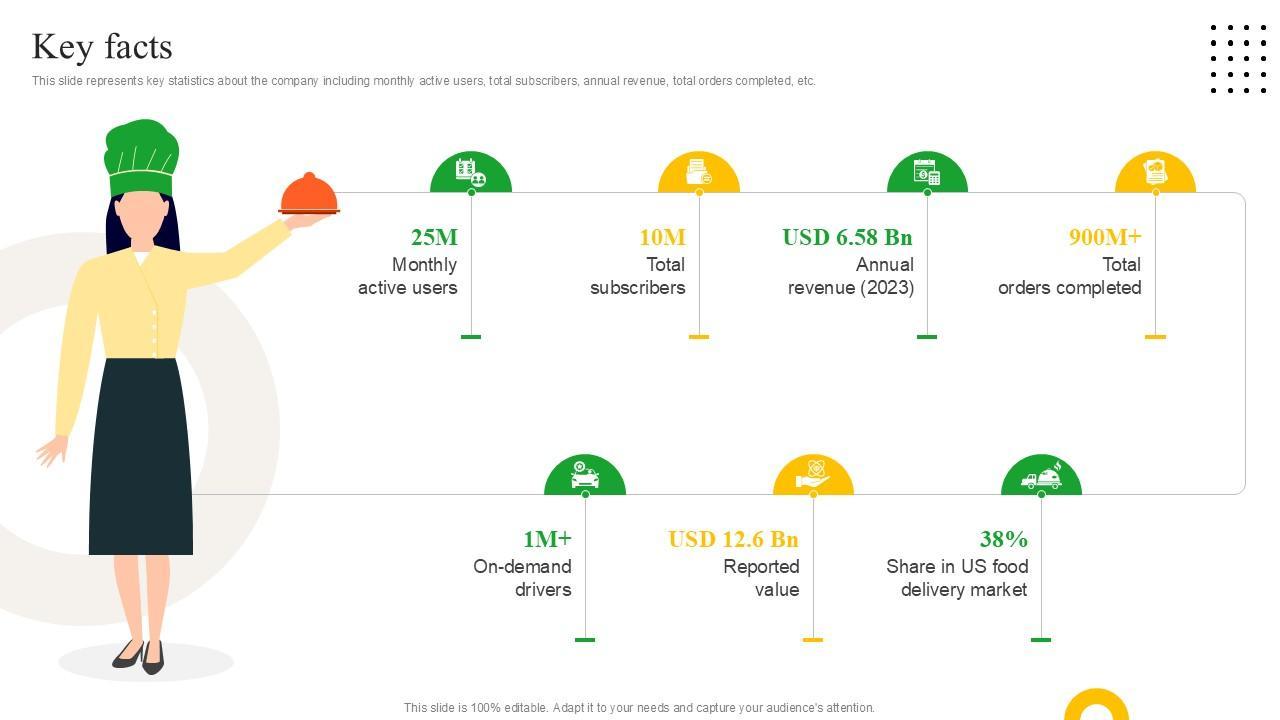Click the 1M+ drivers statistic
This screenshot has width=1280, height=720.
[547, 539]
